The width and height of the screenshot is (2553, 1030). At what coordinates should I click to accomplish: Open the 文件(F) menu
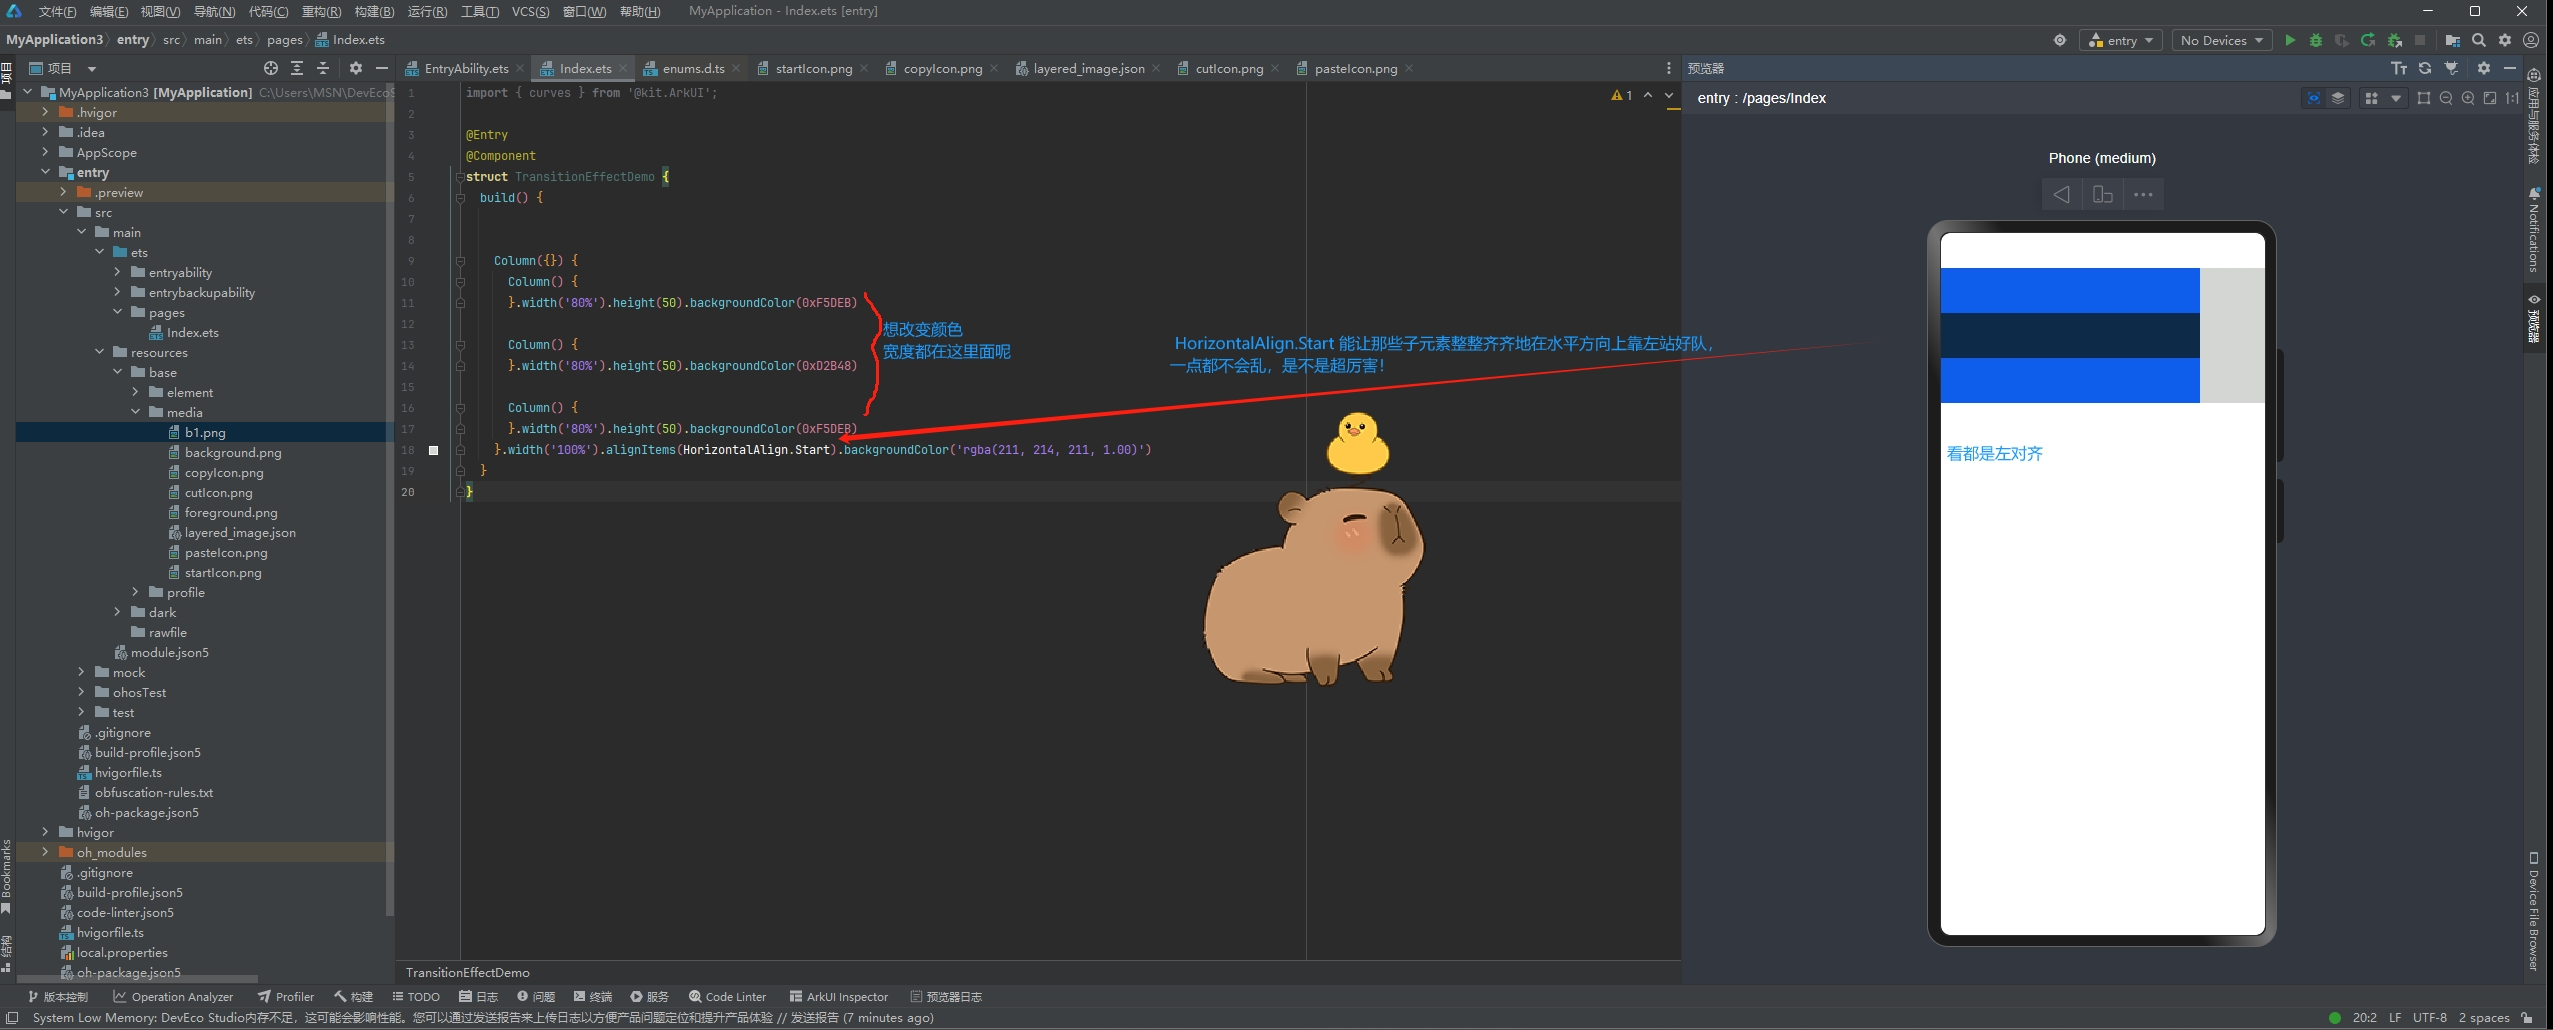coord(57,12)
